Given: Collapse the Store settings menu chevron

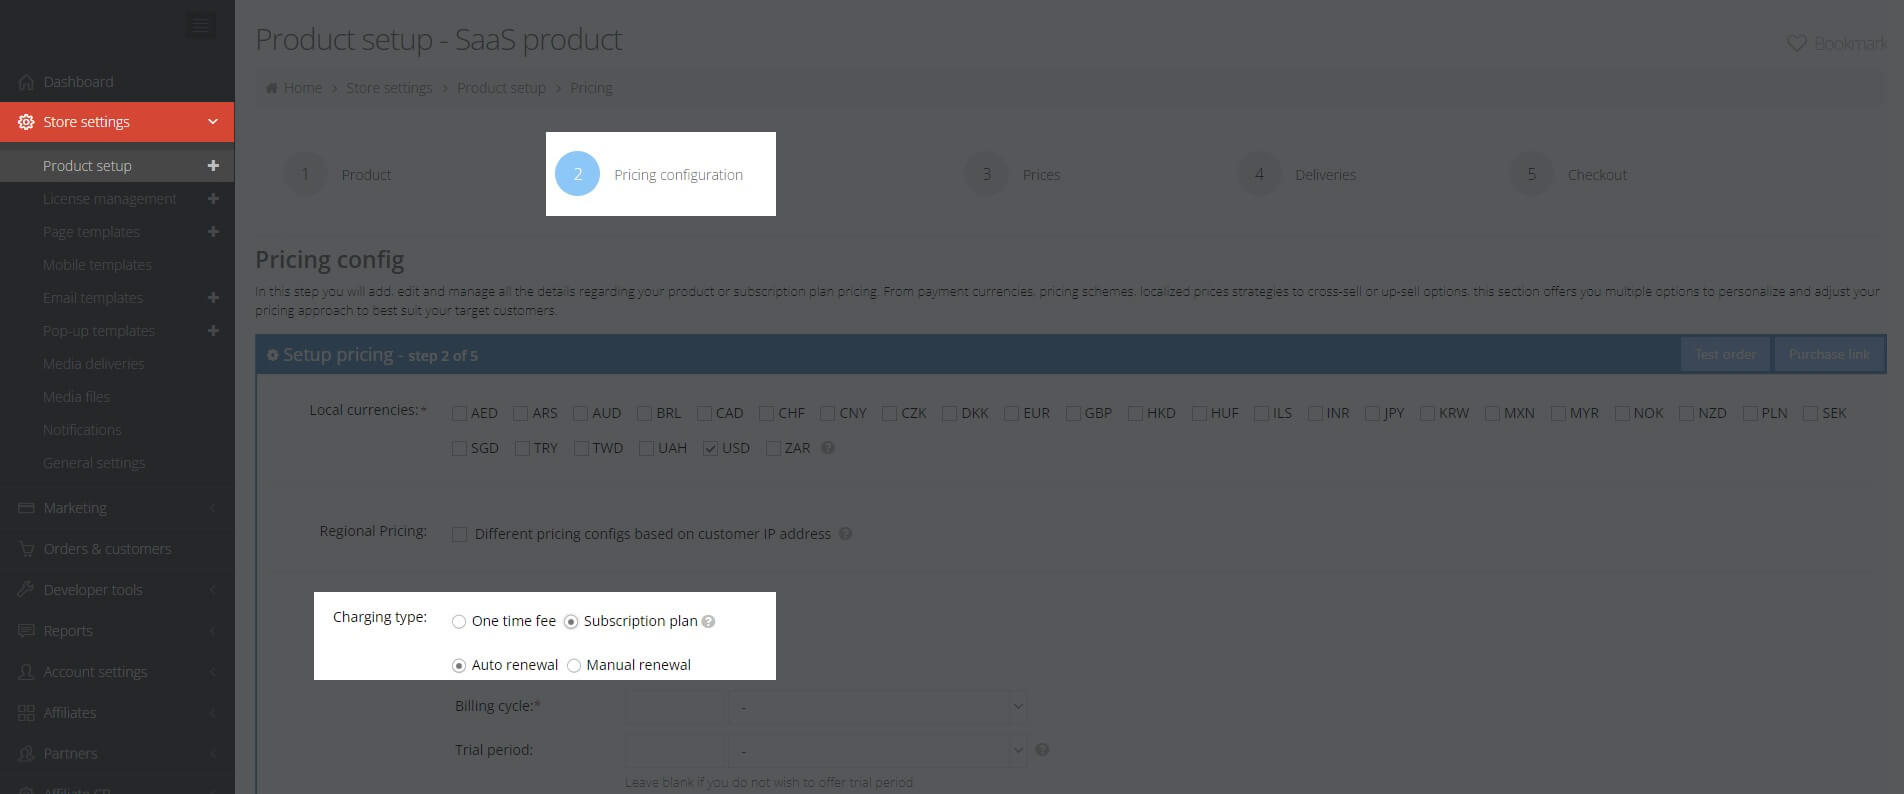Looking at the screenshot, I should [x=213, y=122].
